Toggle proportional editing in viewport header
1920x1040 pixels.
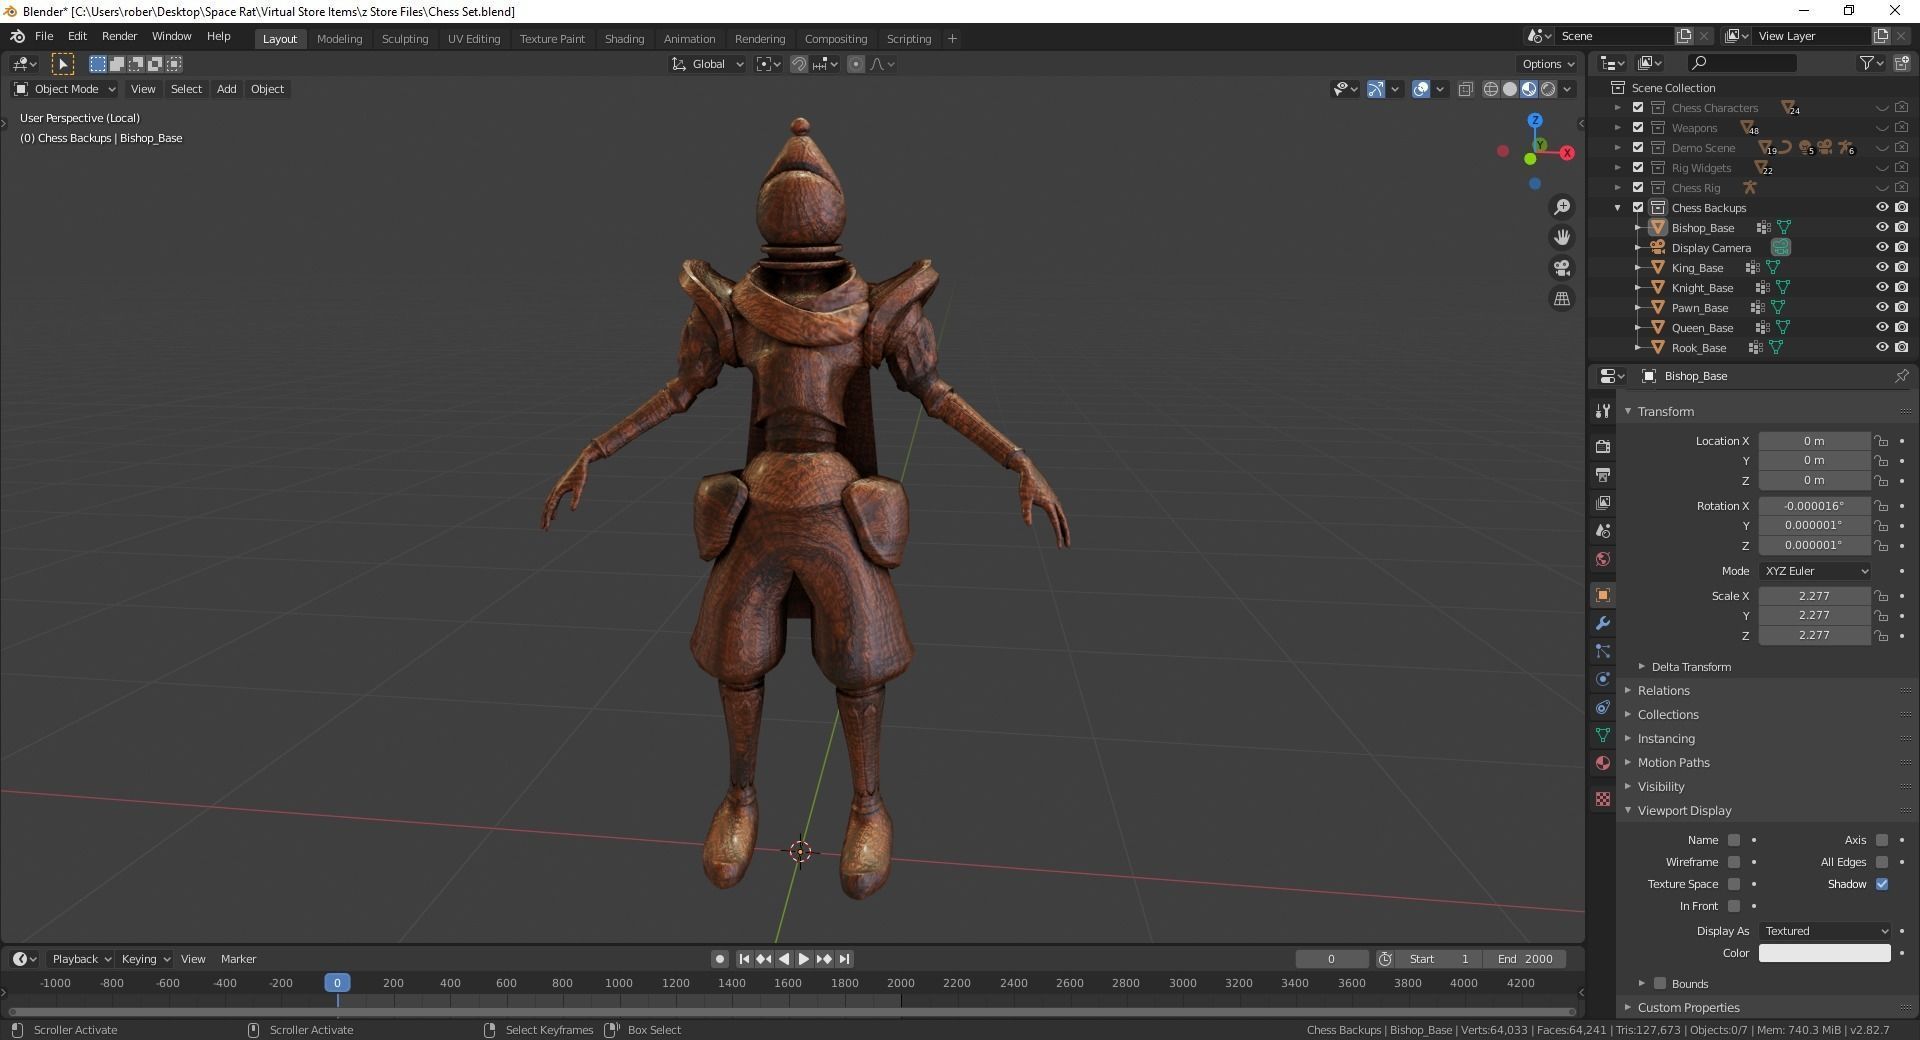click(856, 64)
